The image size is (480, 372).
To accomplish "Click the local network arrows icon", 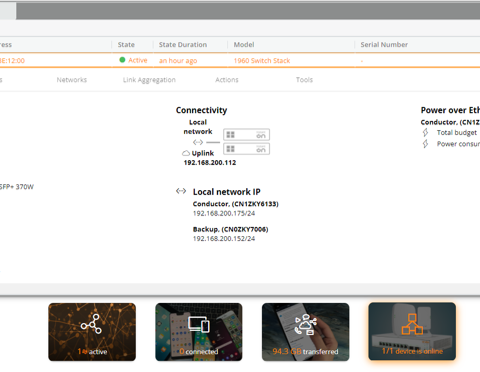I will 198,142.
